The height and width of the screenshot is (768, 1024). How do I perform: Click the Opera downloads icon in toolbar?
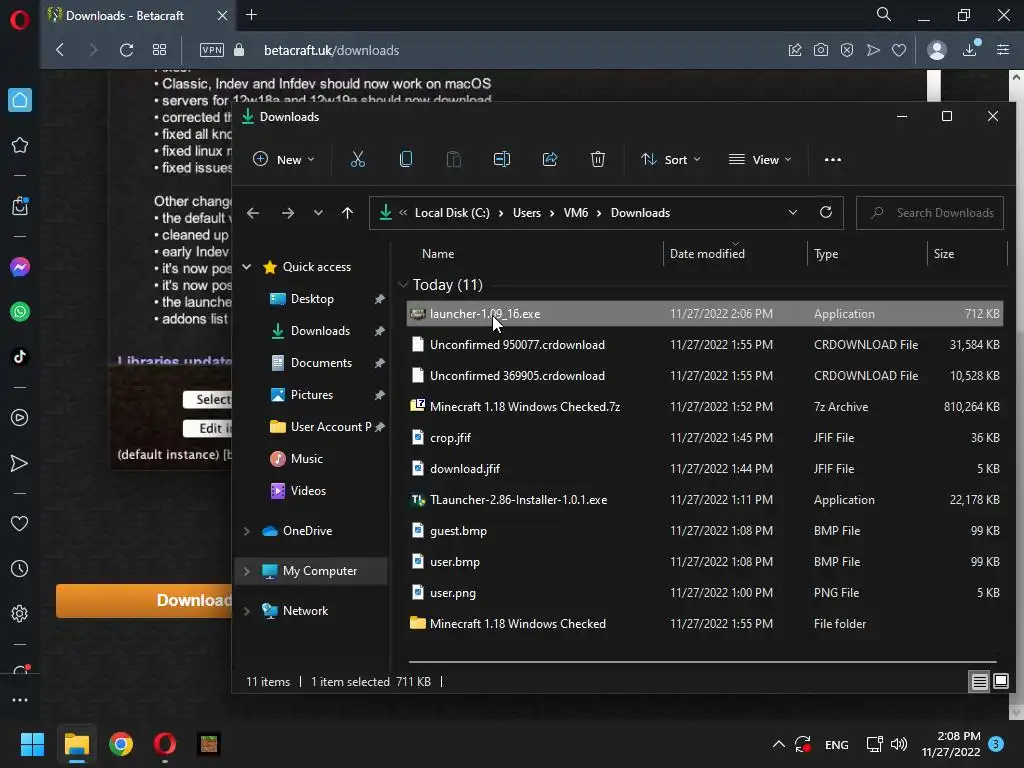(x=970, y=50)
